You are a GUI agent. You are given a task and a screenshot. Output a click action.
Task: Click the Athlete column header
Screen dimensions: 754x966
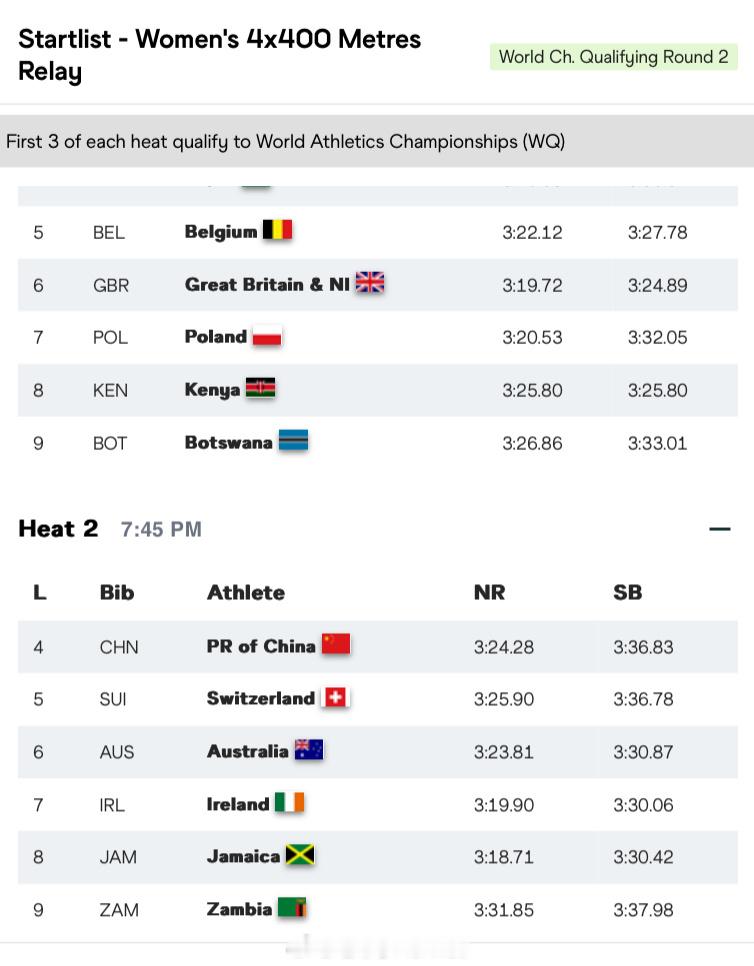point(246,592)
